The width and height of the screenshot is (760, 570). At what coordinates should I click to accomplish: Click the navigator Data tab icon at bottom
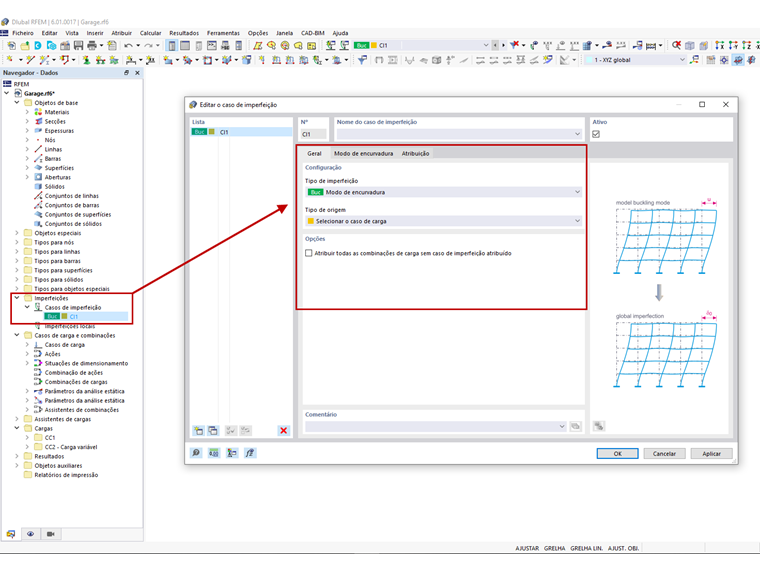pyautogui.click(x=11, y=534)
